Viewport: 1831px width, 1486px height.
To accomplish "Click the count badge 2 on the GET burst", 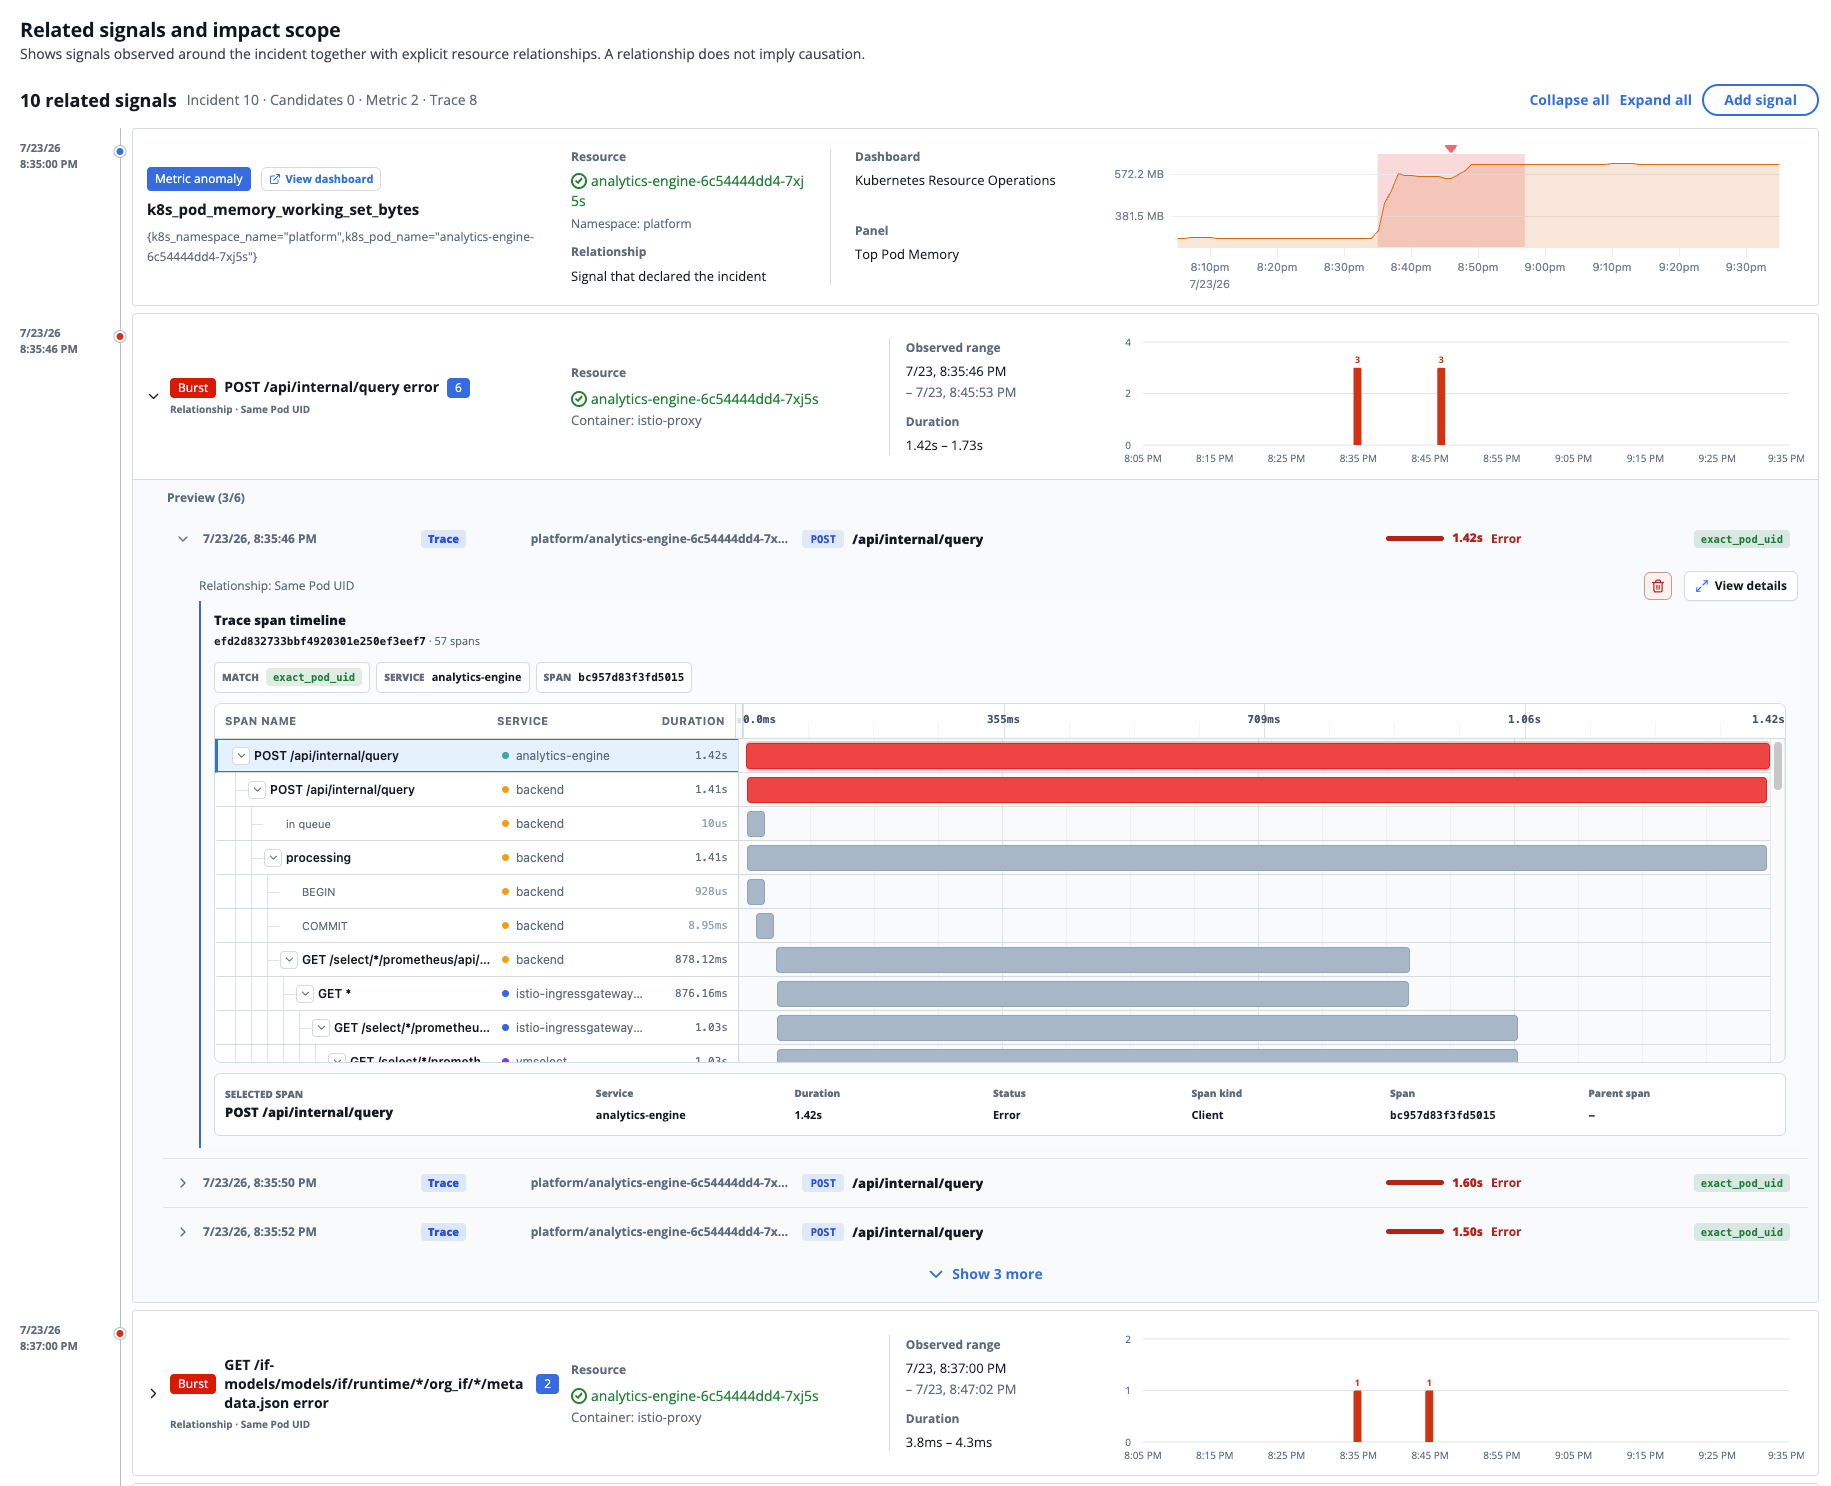I will [x=547, y=1384].
